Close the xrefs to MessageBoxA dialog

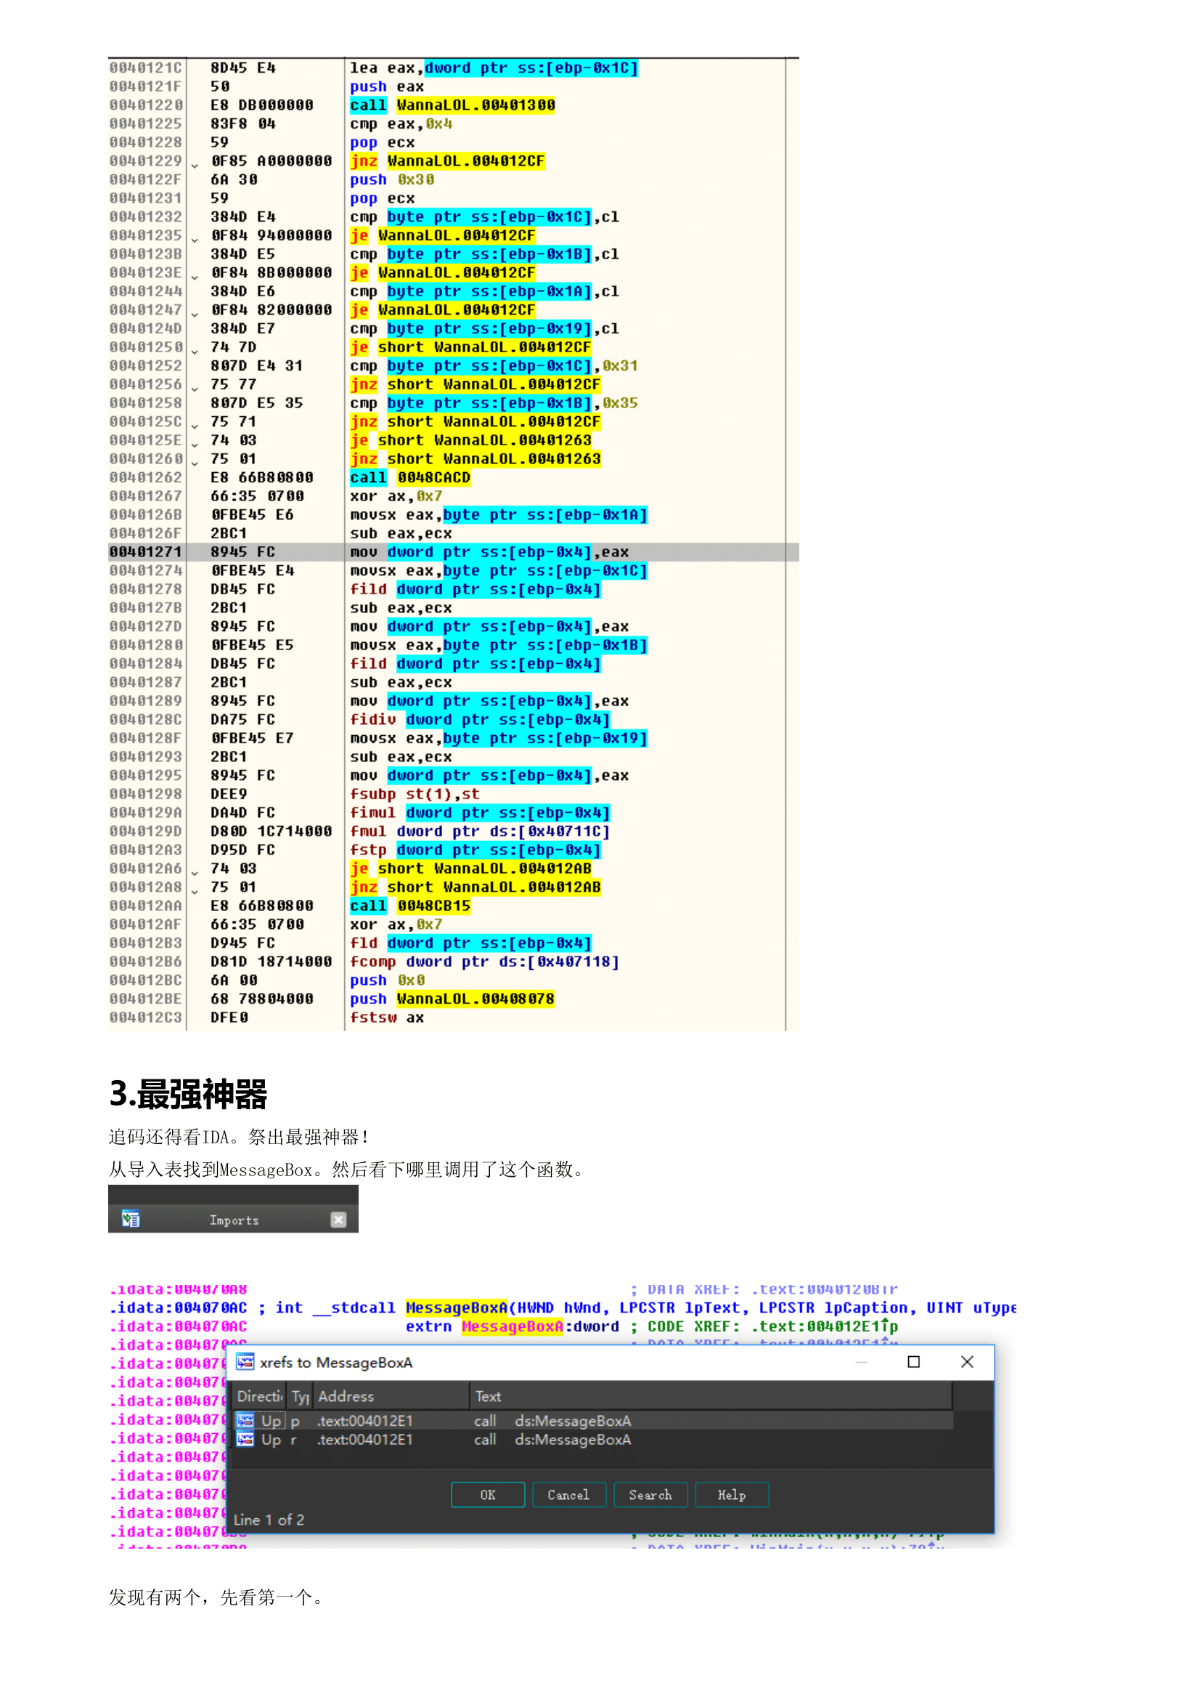coord(967,1362)
